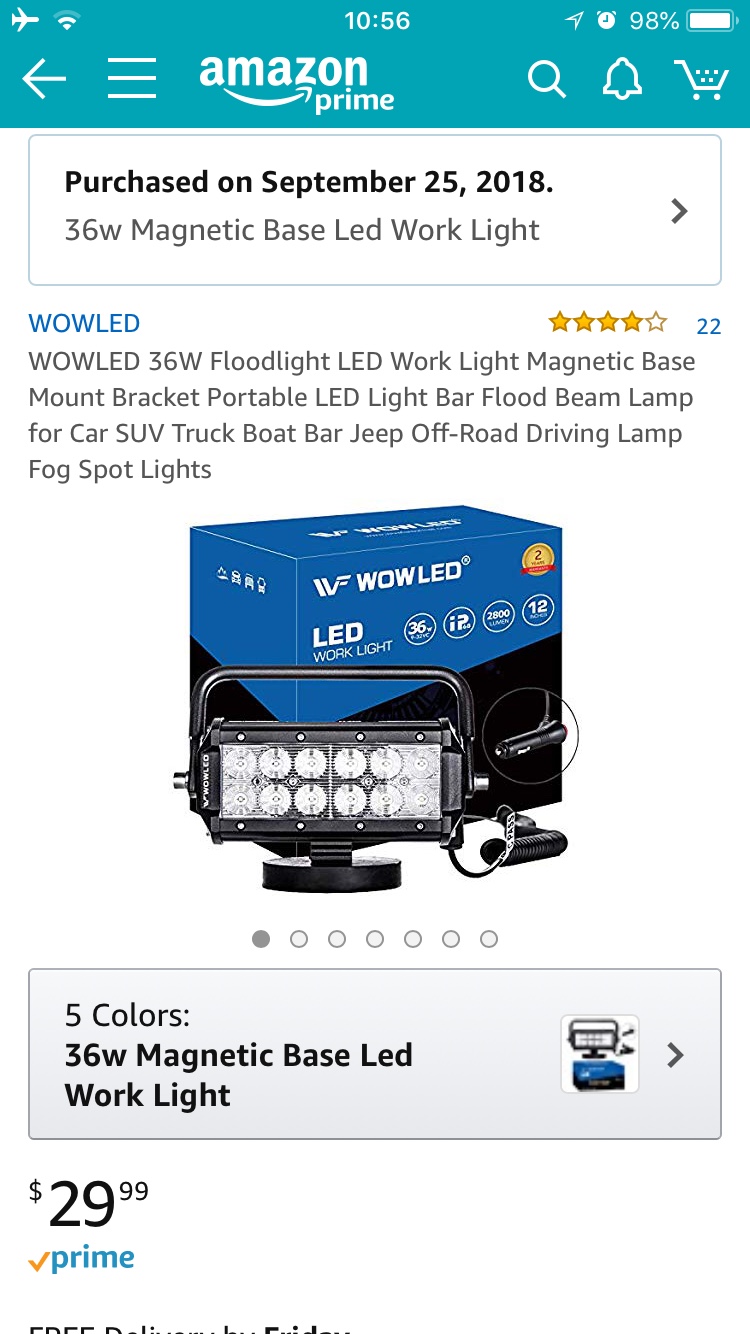Tap the search magnifier icon
The image size is (750, 1334).
pyautogui.click(x=547, y=79)
